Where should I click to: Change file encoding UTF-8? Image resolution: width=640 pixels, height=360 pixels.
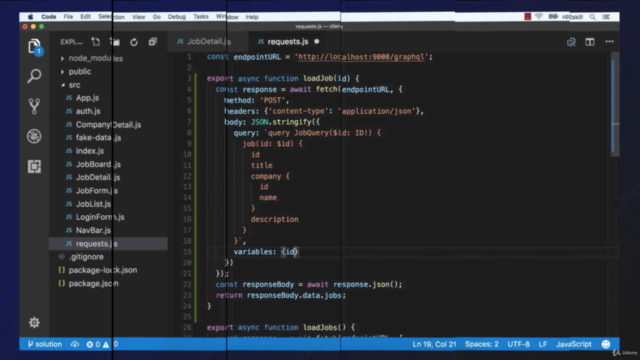coord(518,344)
